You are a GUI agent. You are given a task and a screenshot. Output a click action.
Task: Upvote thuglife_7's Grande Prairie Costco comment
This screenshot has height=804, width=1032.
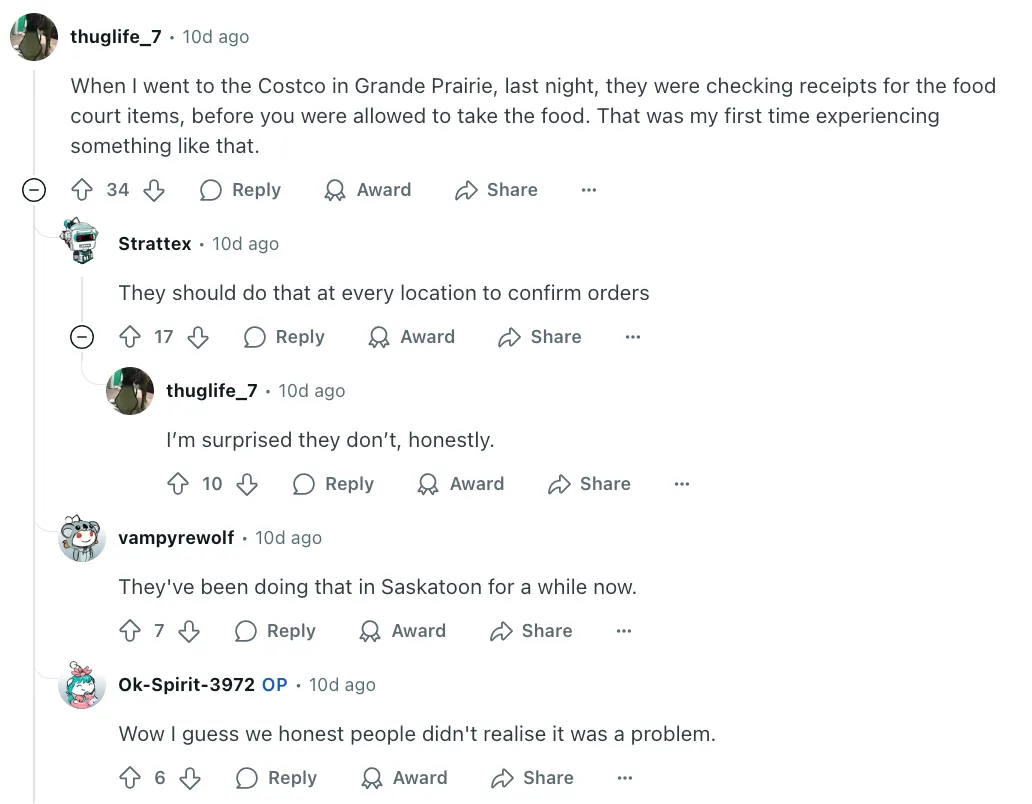[82, 190]
